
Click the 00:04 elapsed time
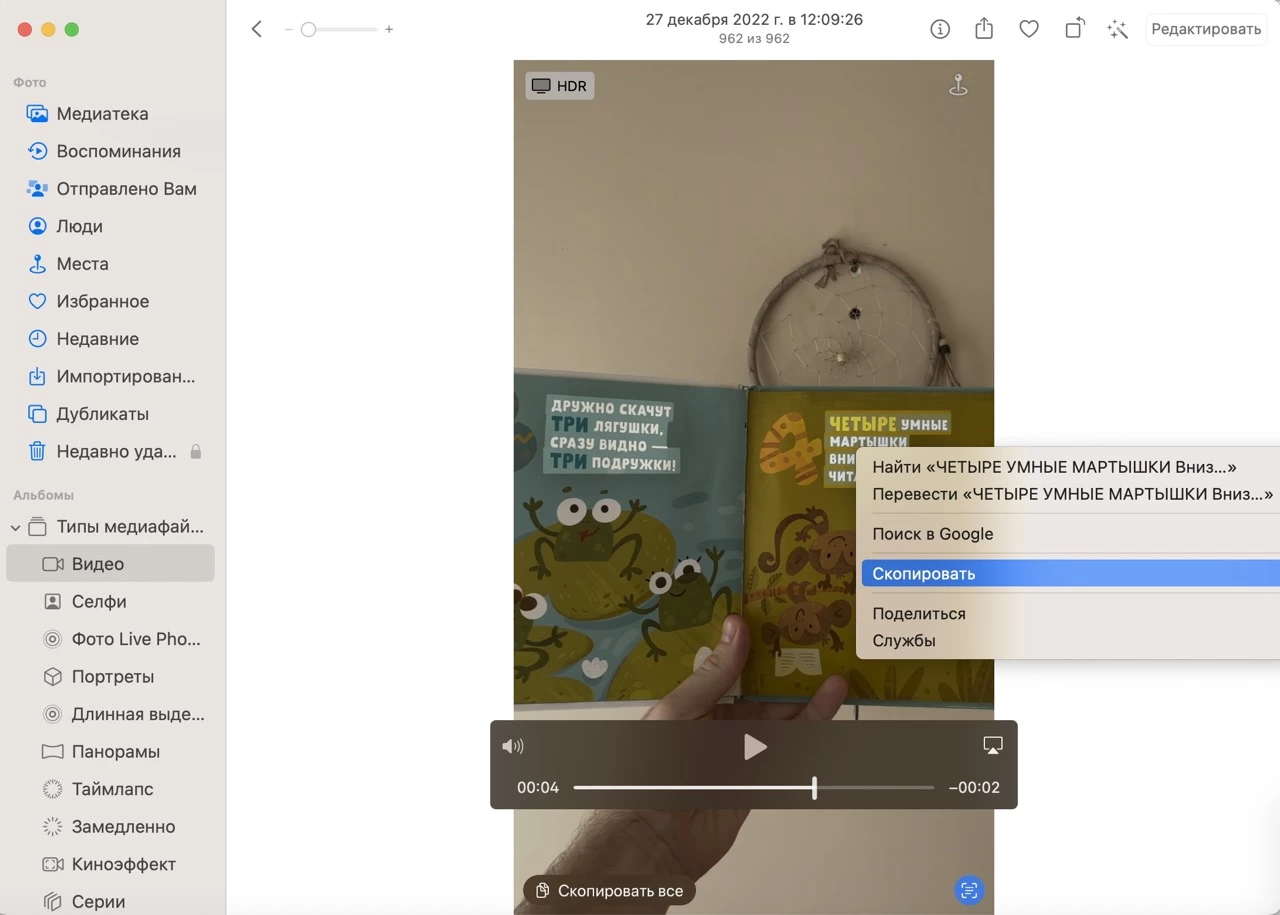click(x=538, y=788)
